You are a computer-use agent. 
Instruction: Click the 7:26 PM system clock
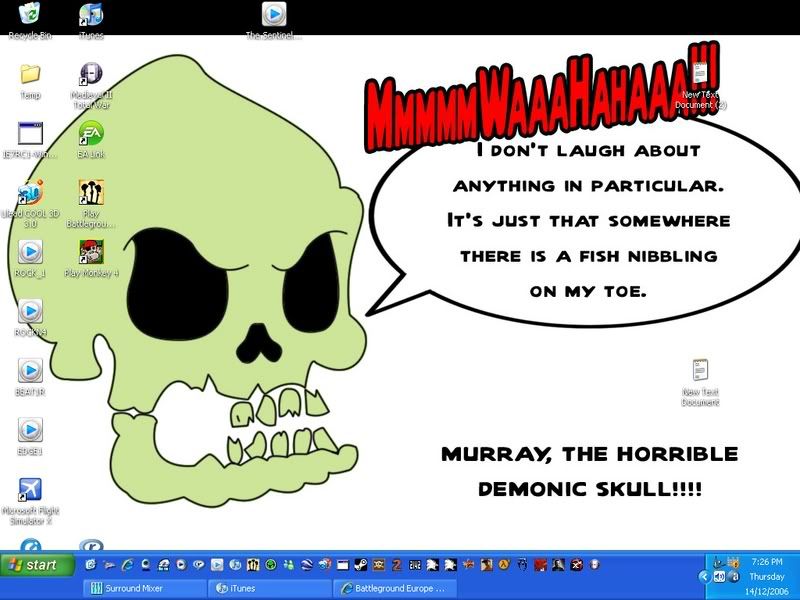click(767, 562)
